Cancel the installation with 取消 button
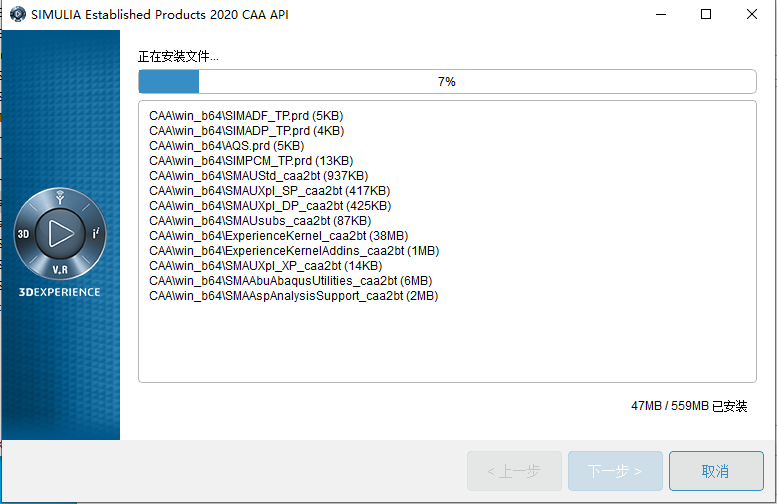Screen dimensions: 777x504 pos(716,471)
